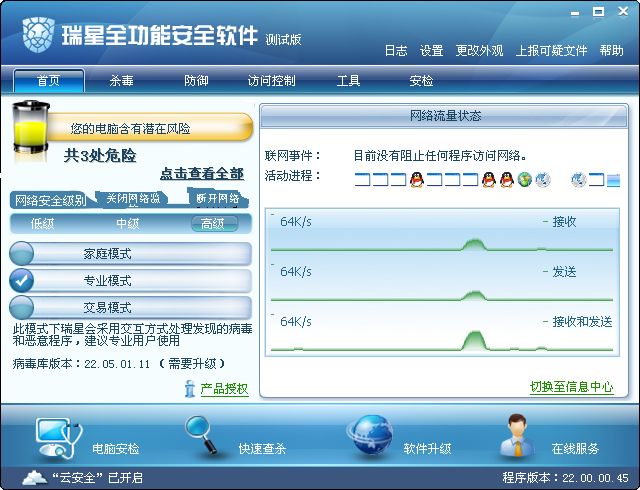Open the 帮助 menu

click(x=611, y=51)
